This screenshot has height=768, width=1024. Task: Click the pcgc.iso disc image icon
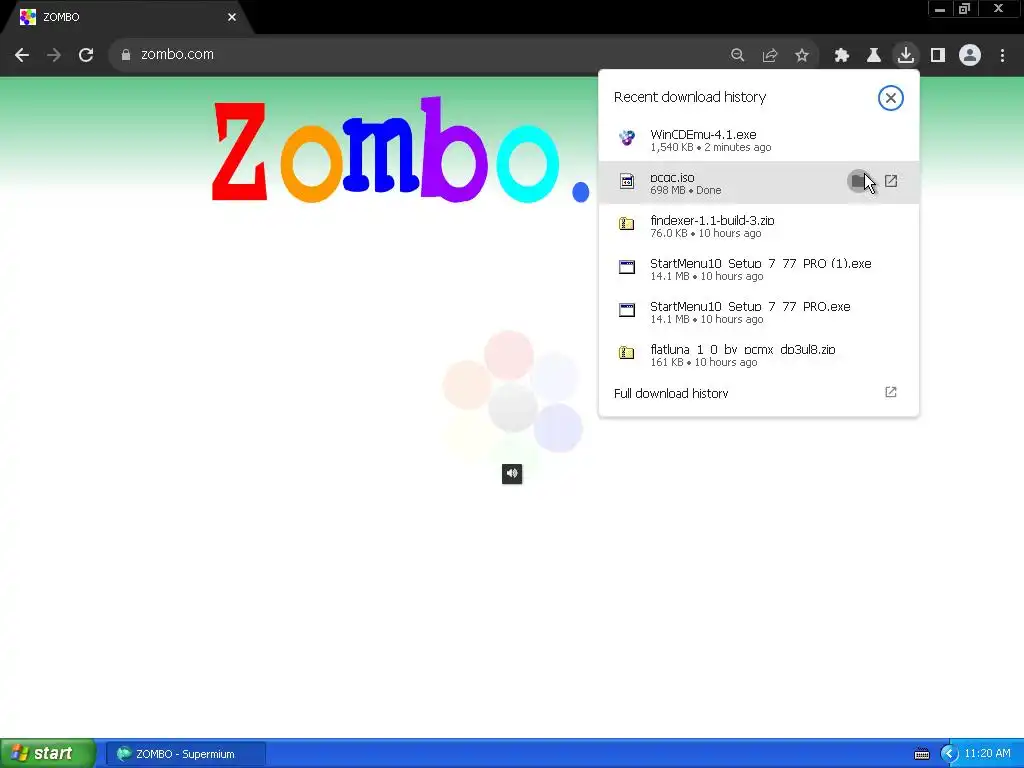tap(627, 181)
